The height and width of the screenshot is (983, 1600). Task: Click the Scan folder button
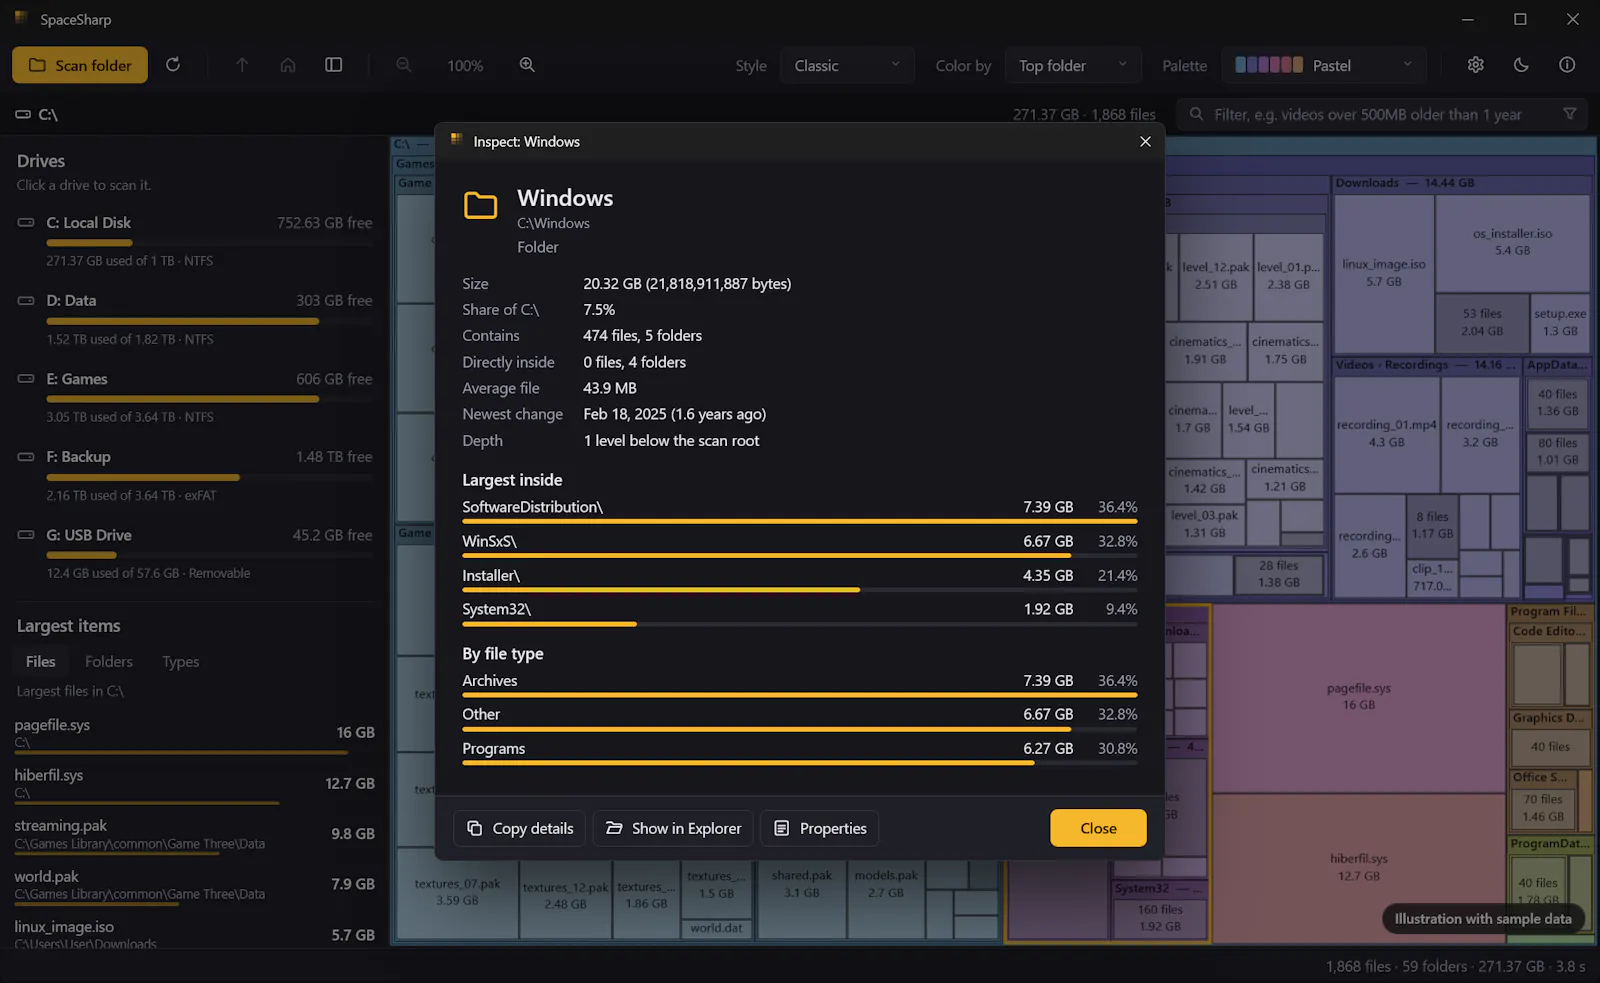(x=80, y=65)
